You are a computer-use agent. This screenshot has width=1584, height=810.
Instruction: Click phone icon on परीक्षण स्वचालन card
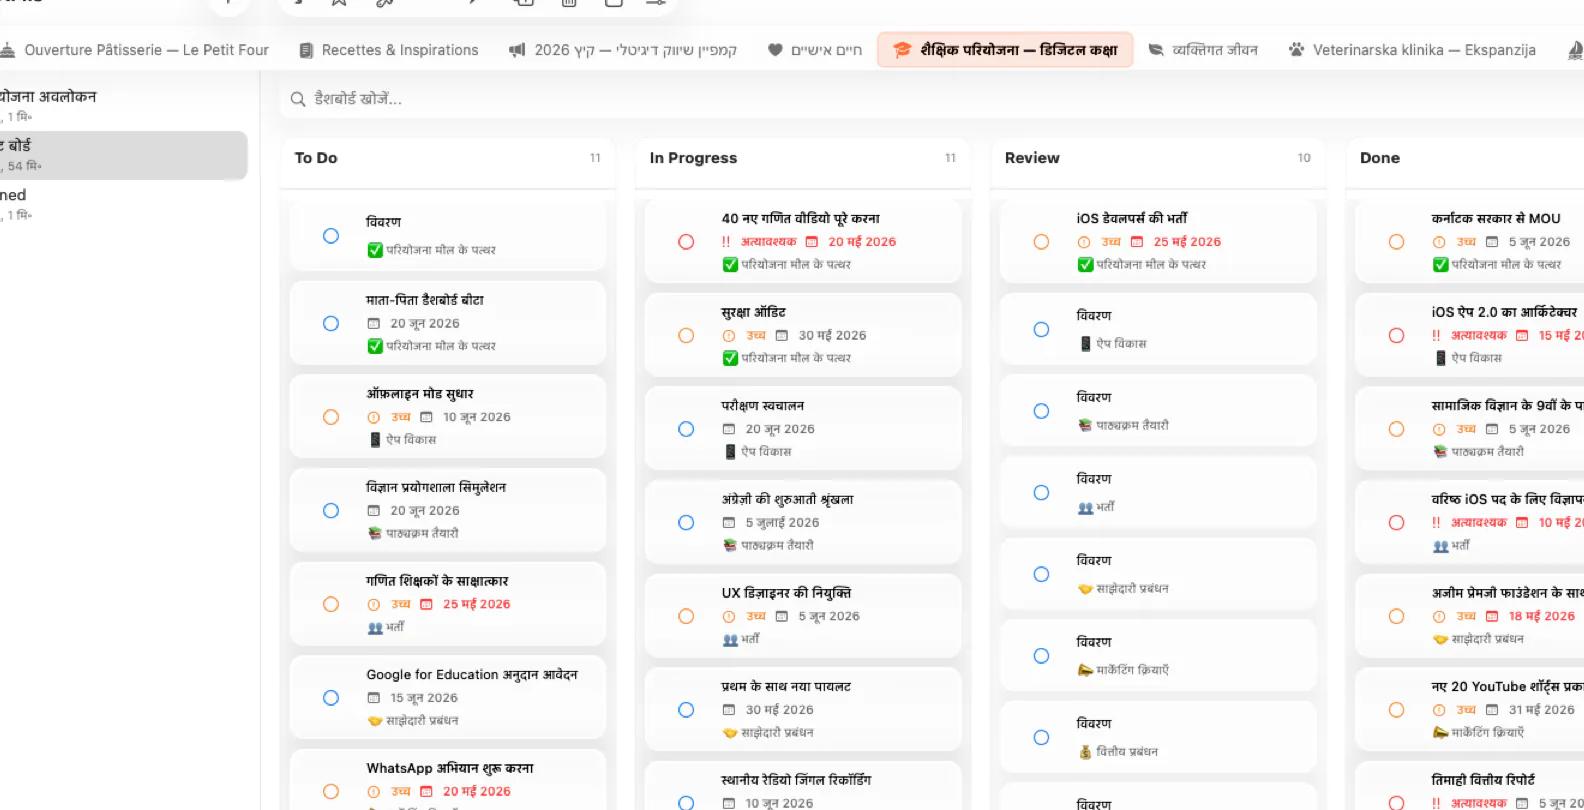pyautogui.click(x=730, y=452)
